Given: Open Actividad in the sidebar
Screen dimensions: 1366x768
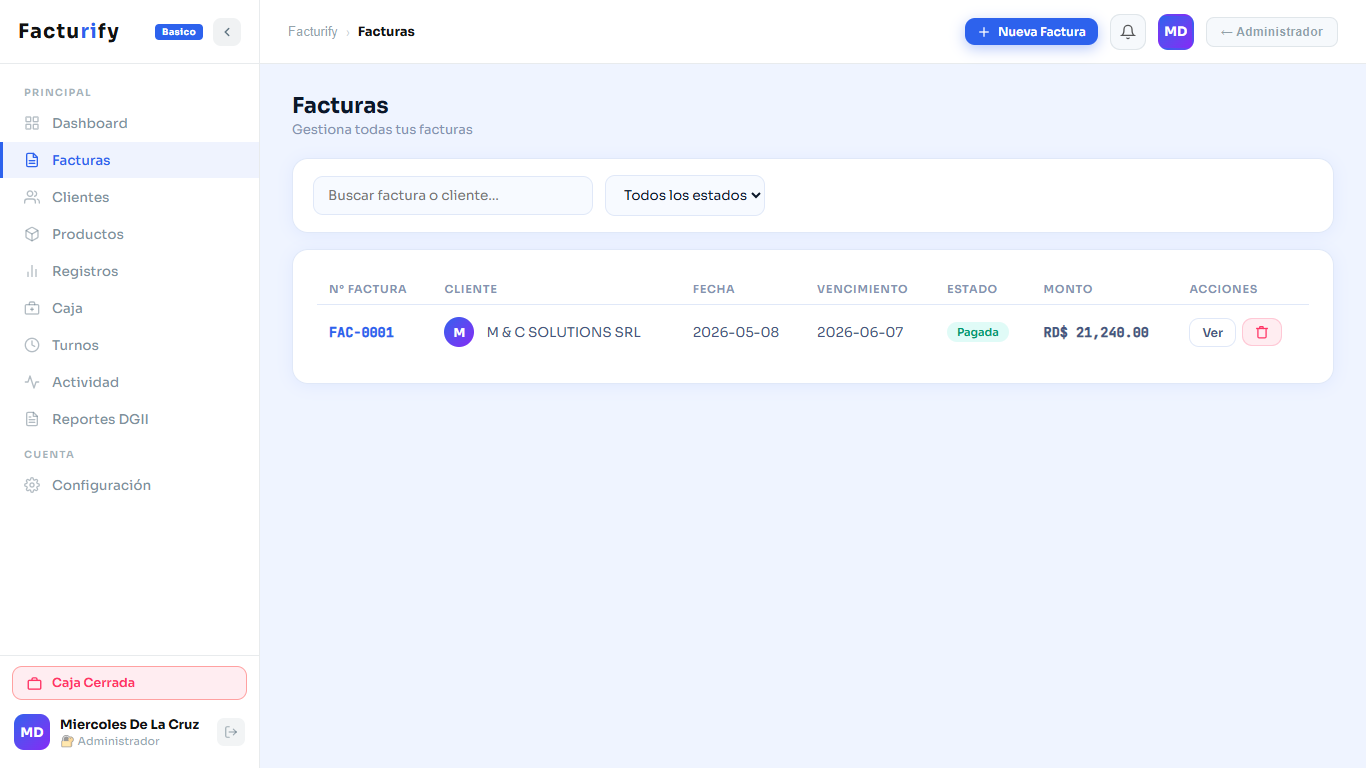Looking at the screenshot, I should 129,382.
